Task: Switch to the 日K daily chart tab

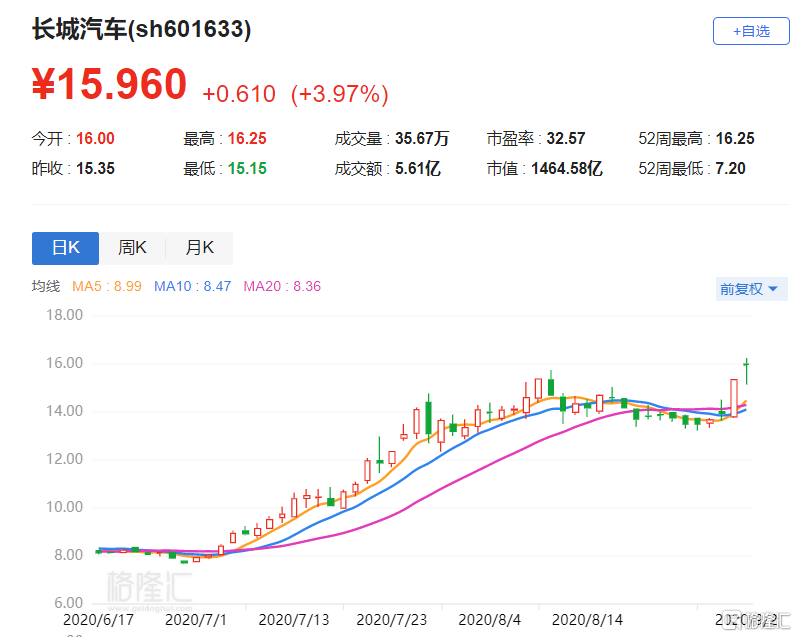Action: click(65, 248)
